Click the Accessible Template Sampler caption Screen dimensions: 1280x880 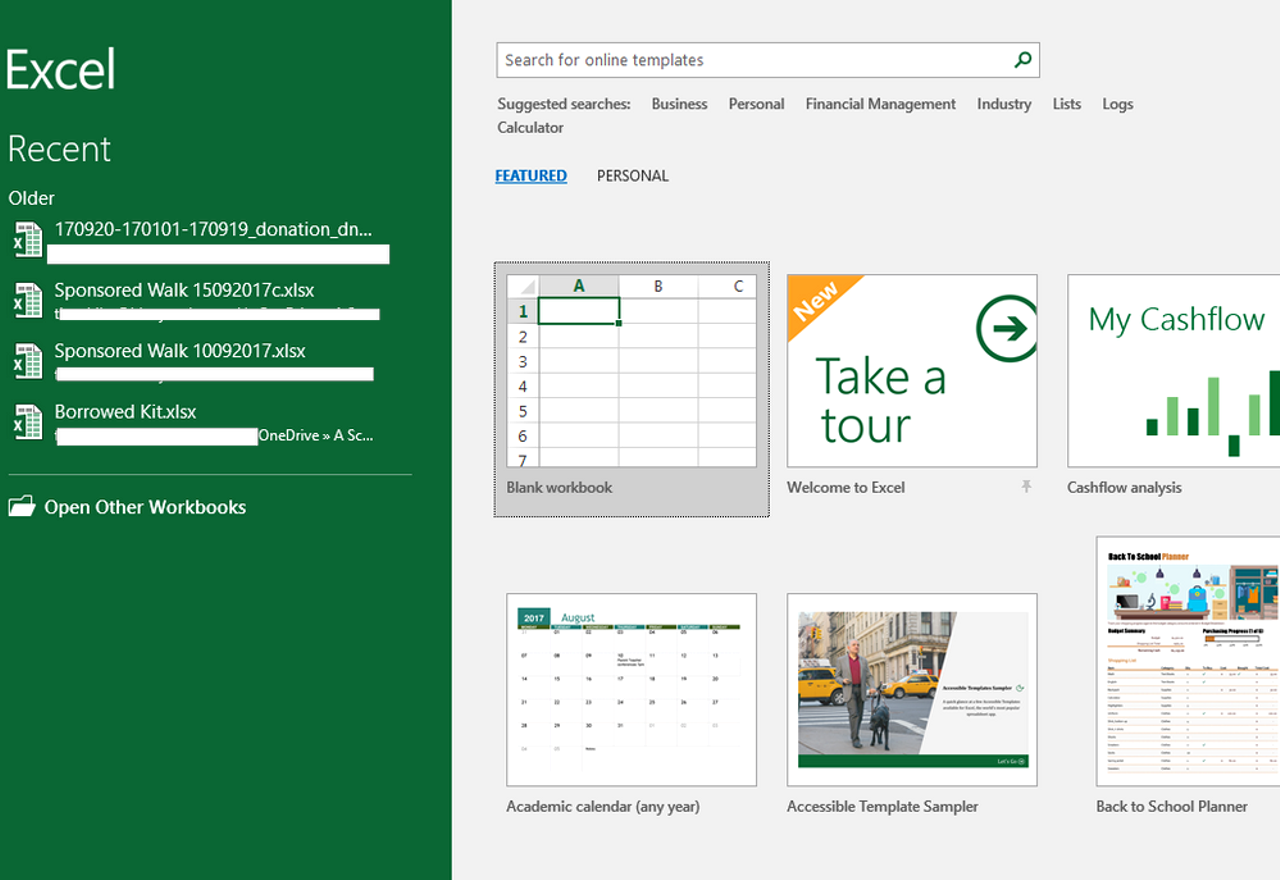[x=883, y=807]
